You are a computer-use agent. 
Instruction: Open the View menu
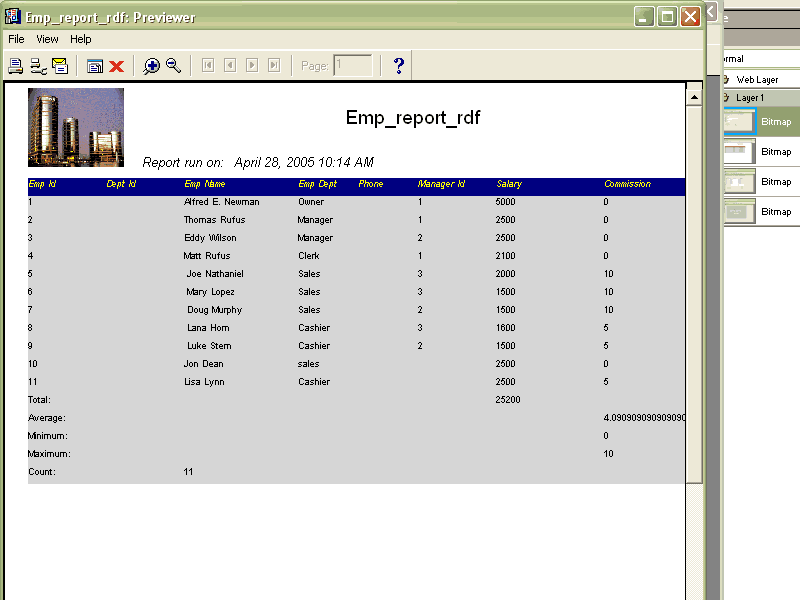(x=47, y=39)
